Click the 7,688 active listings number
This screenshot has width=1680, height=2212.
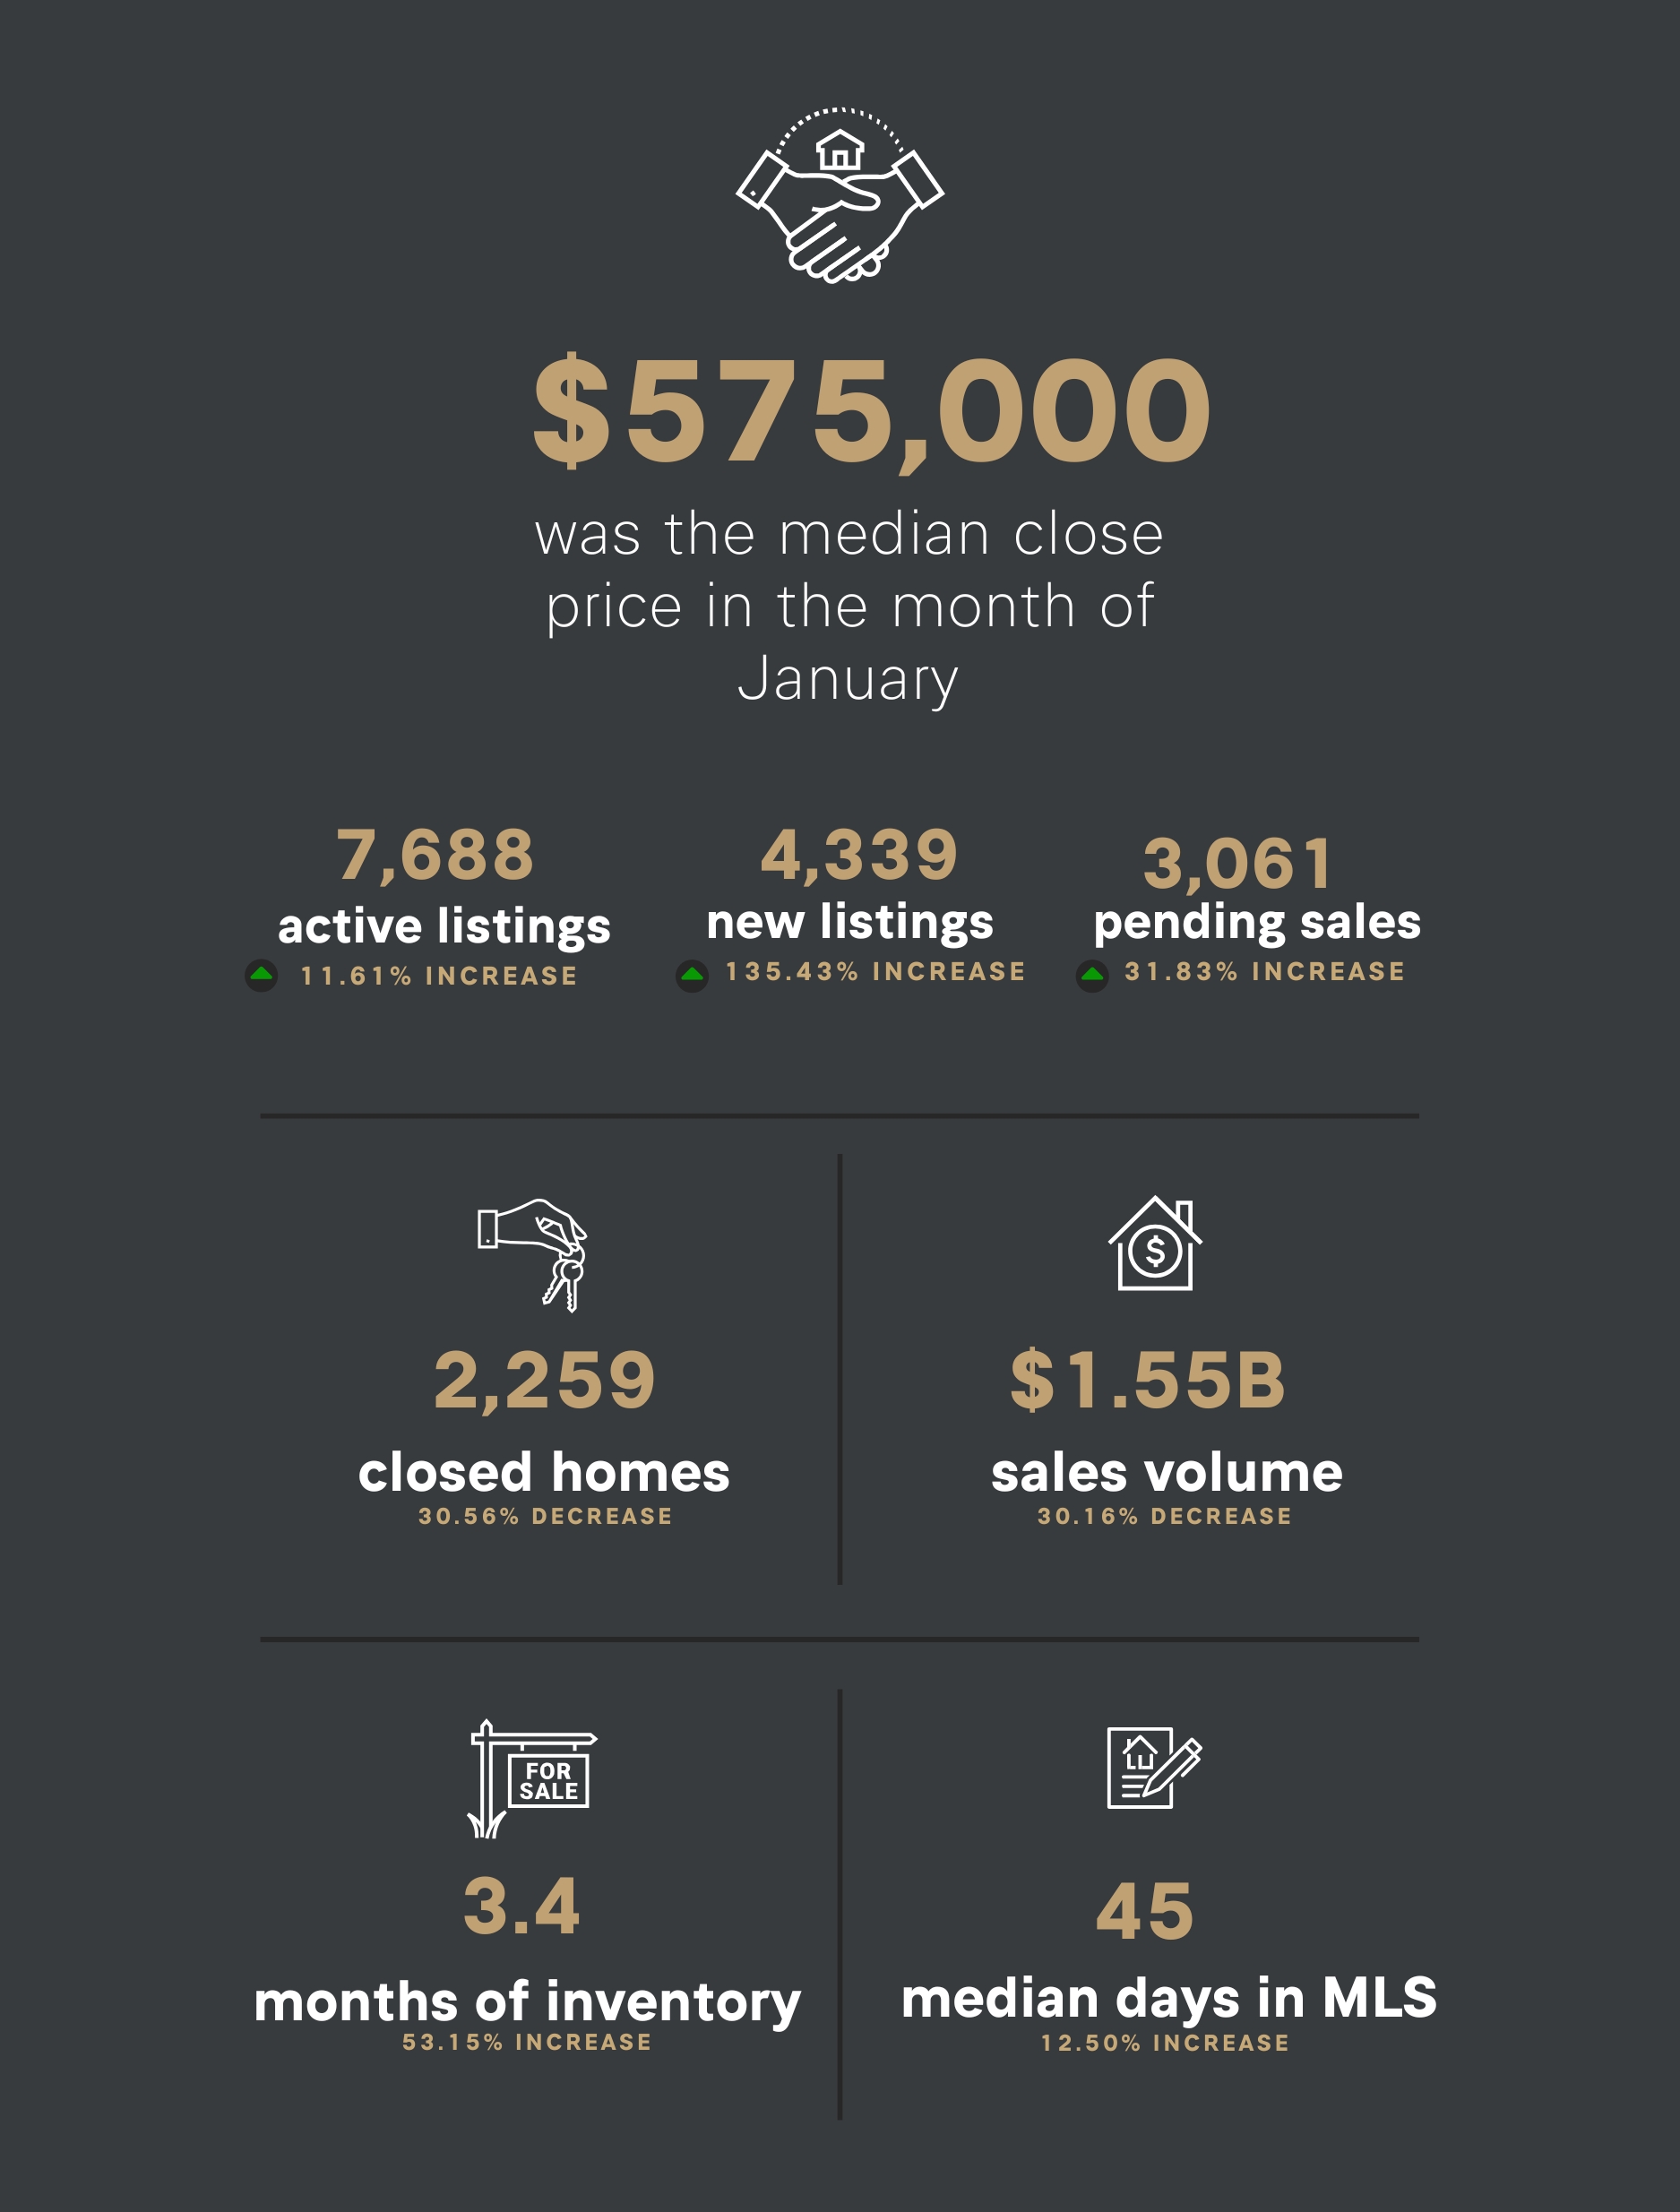coord(435,856)
